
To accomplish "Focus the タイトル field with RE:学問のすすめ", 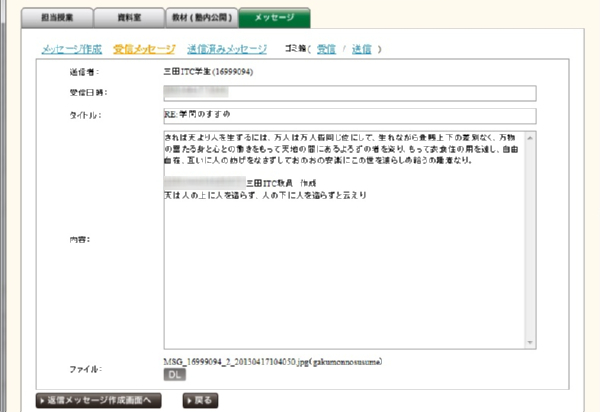I will 350,115.
